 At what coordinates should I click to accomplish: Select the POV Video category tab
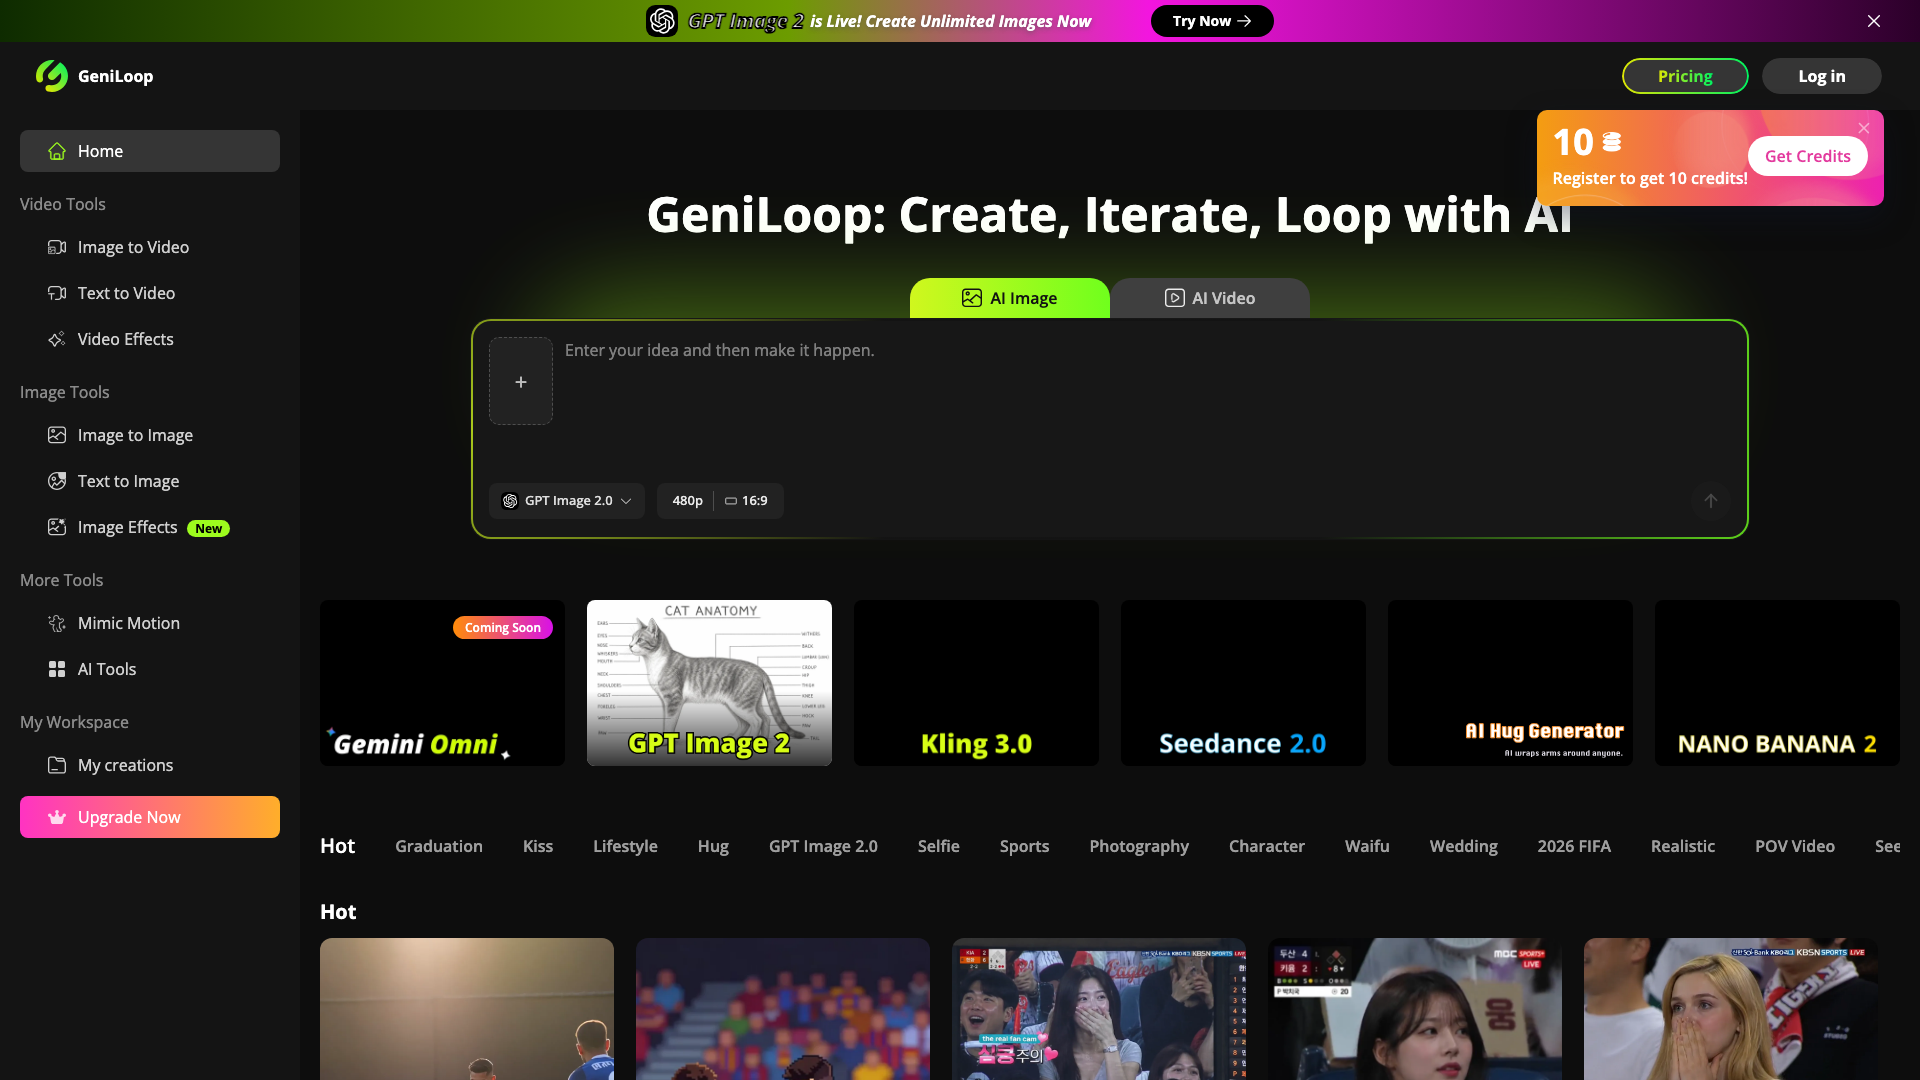[1795, 846]
